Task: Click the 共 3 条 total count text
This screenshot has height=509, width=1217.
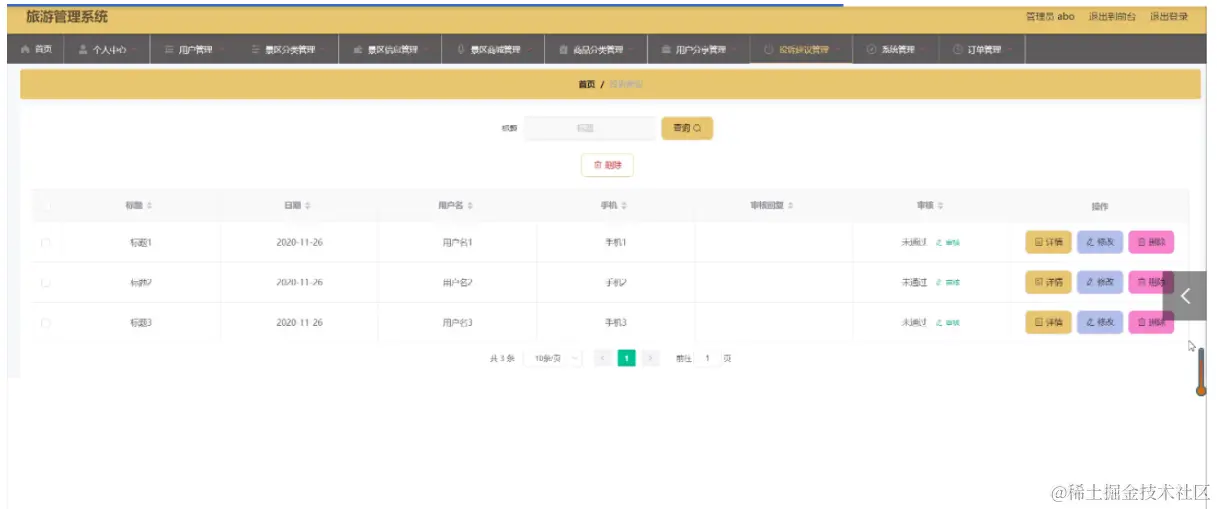Action: [x=501, y=358]
